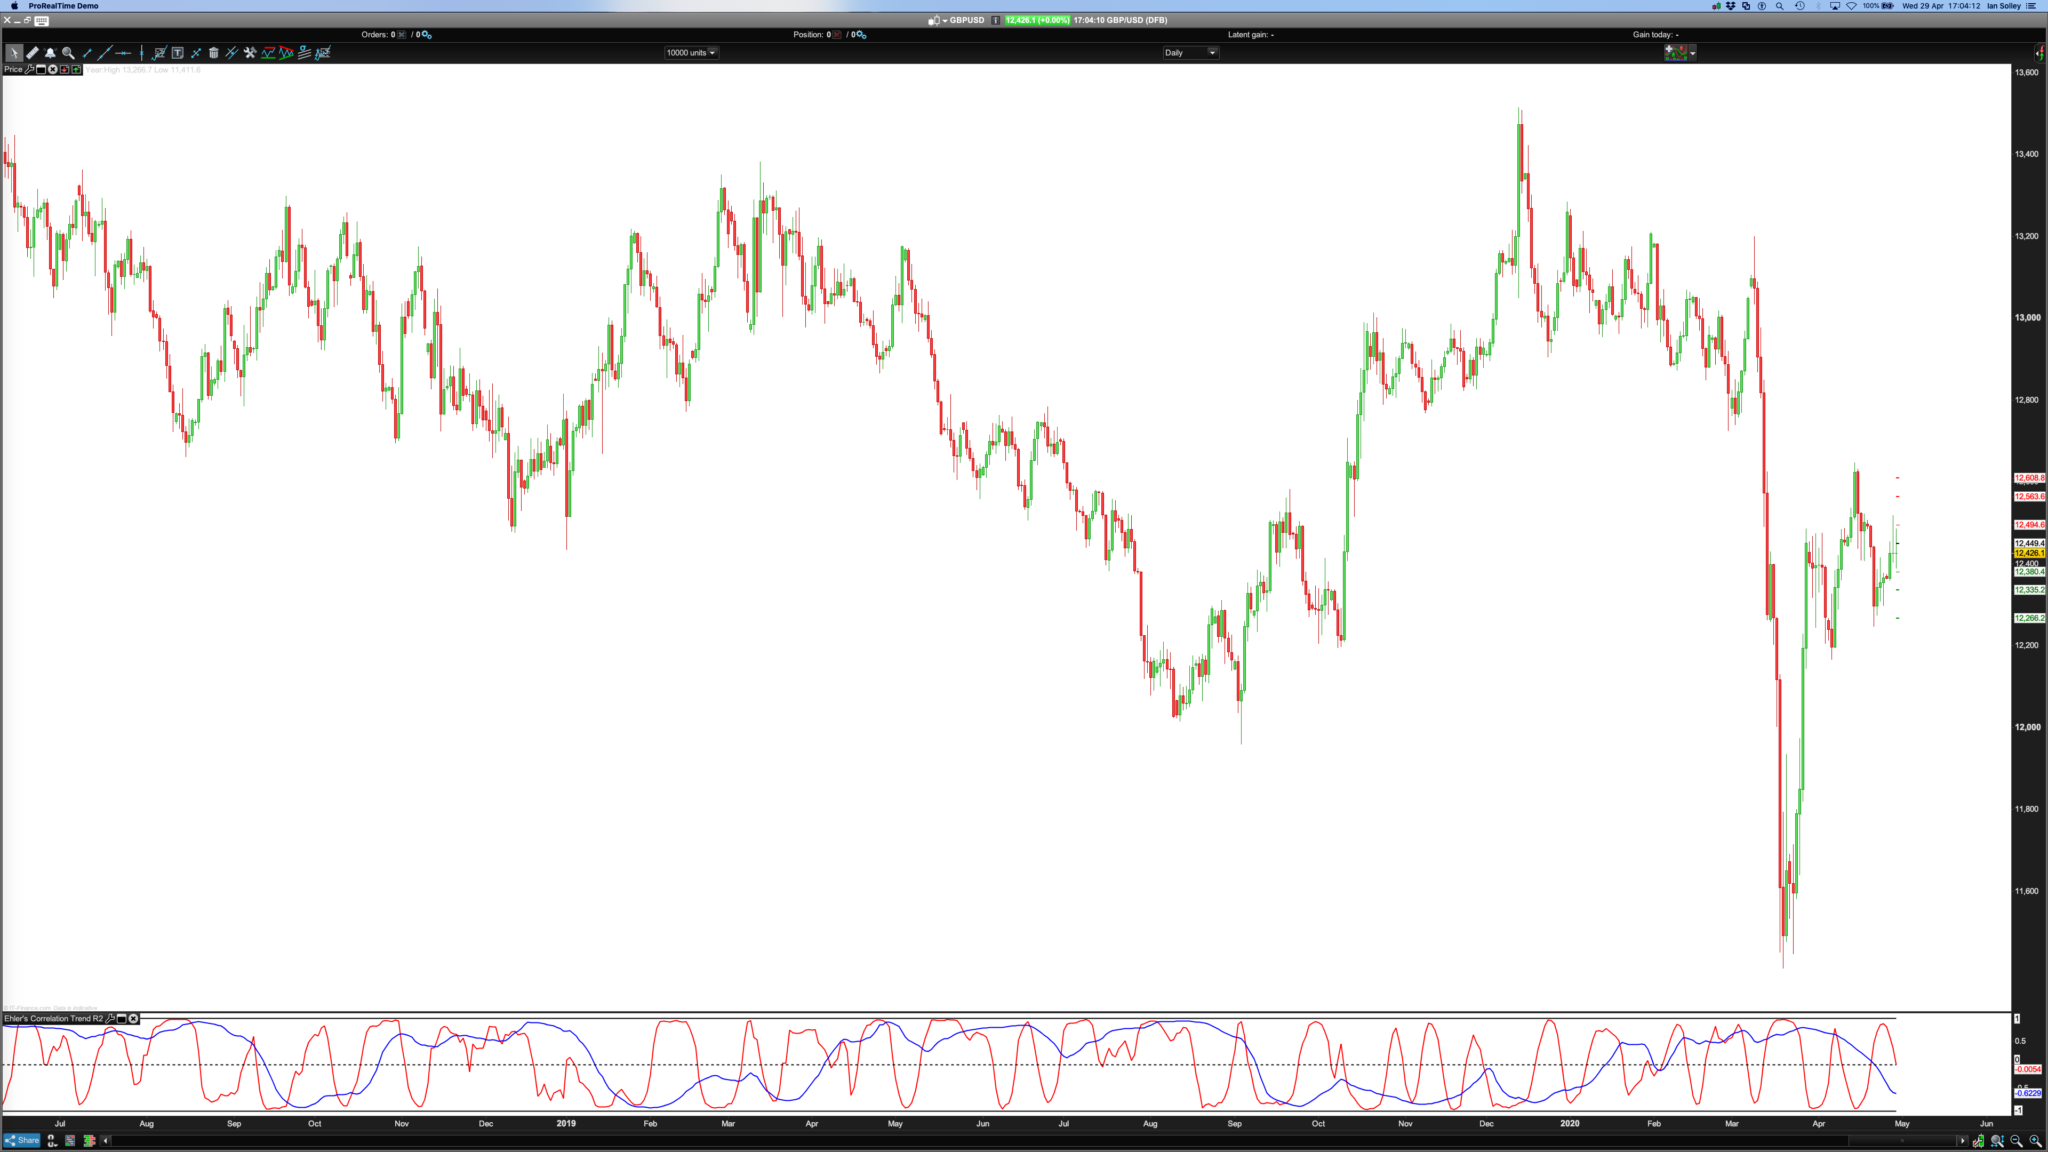Image resolution: width=2048 pixels, height=1152 pixels.
Task: Open ProRealTime Demo menu bar item
Action: (x=63, y=6)
